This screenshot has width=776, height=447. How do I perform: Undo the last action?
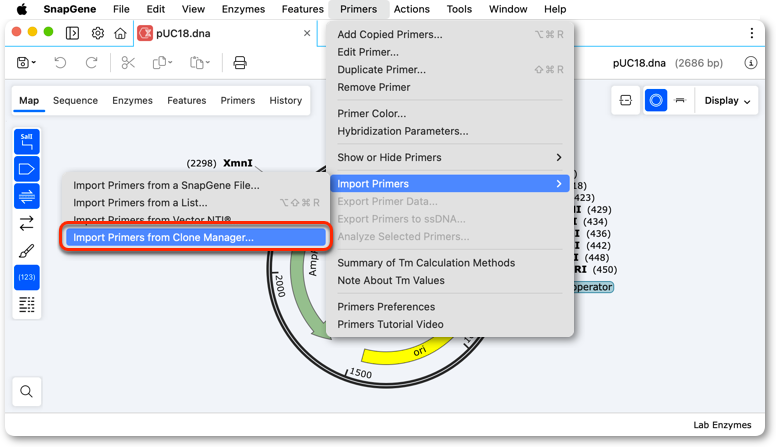click(60, 63)
